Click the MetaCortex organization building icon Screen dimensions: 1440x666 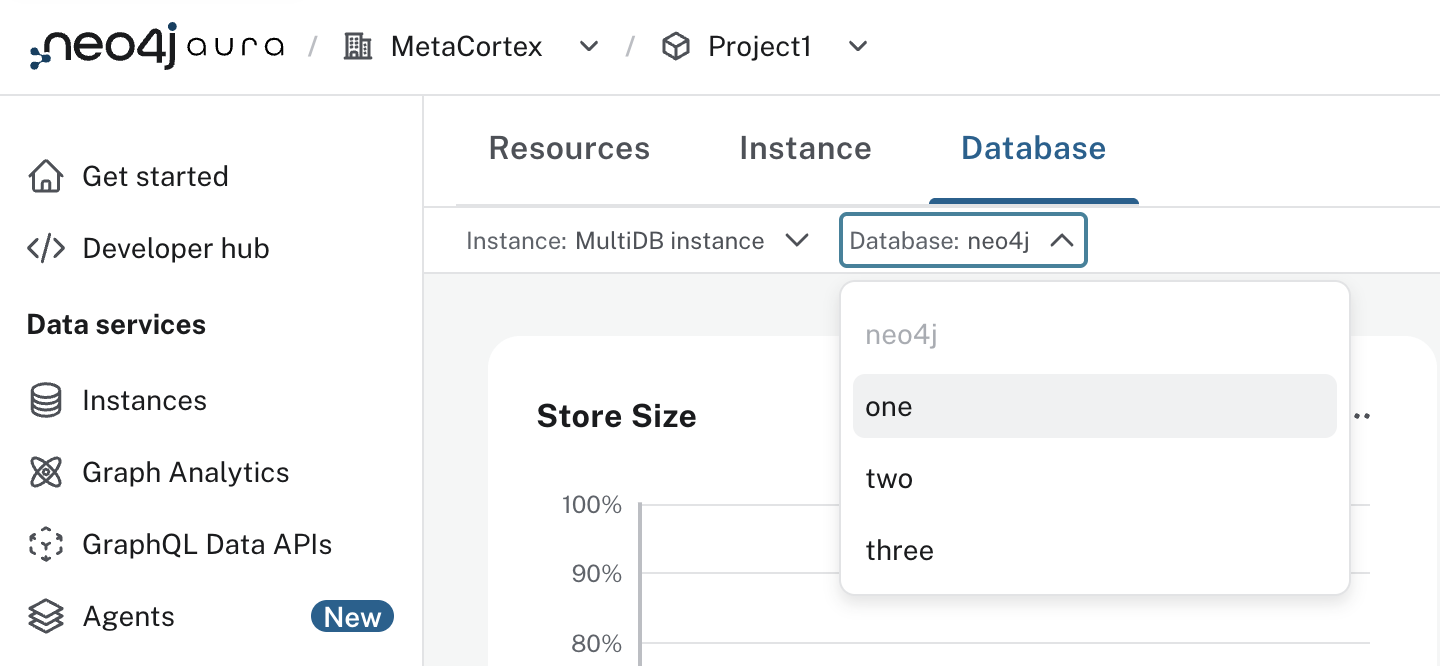(x=357, y=46)
